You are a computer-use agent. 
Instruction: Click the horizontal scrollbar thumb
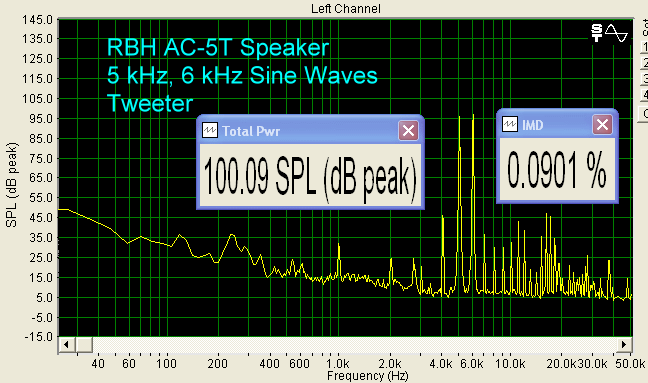[84, 344]
